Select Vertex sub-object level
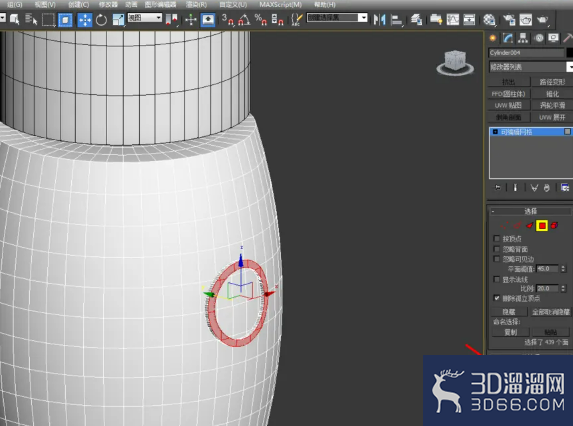This screenshot has width=573, height=426. pyautogui.click(x=505, y=226)
